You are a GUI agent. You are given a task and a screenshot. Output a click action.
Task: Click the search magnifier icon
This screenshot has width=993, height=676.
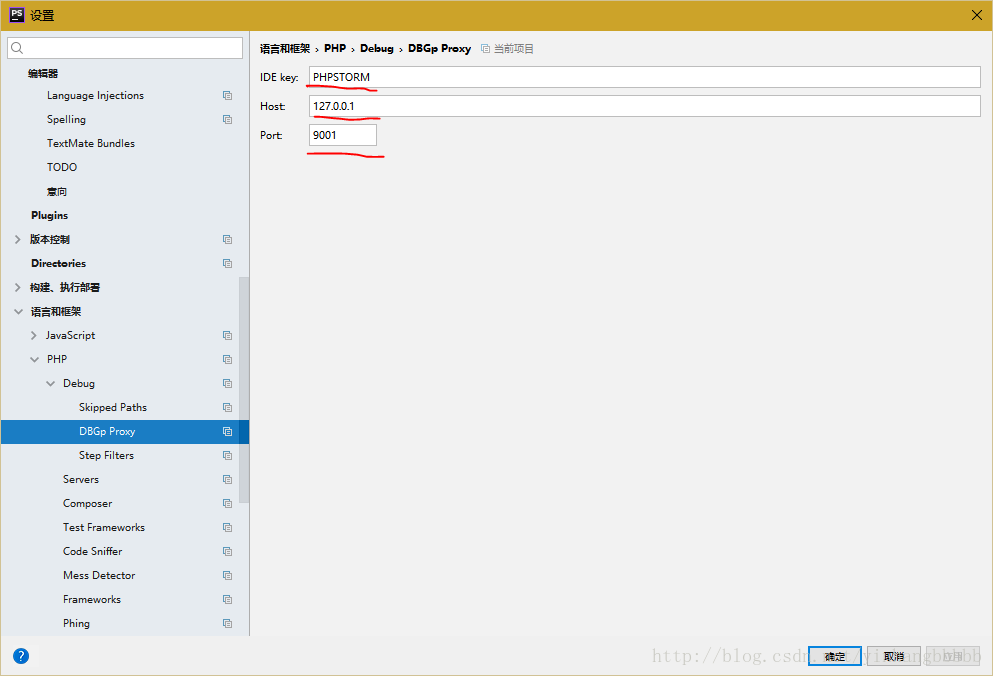[x=18, y=48]
